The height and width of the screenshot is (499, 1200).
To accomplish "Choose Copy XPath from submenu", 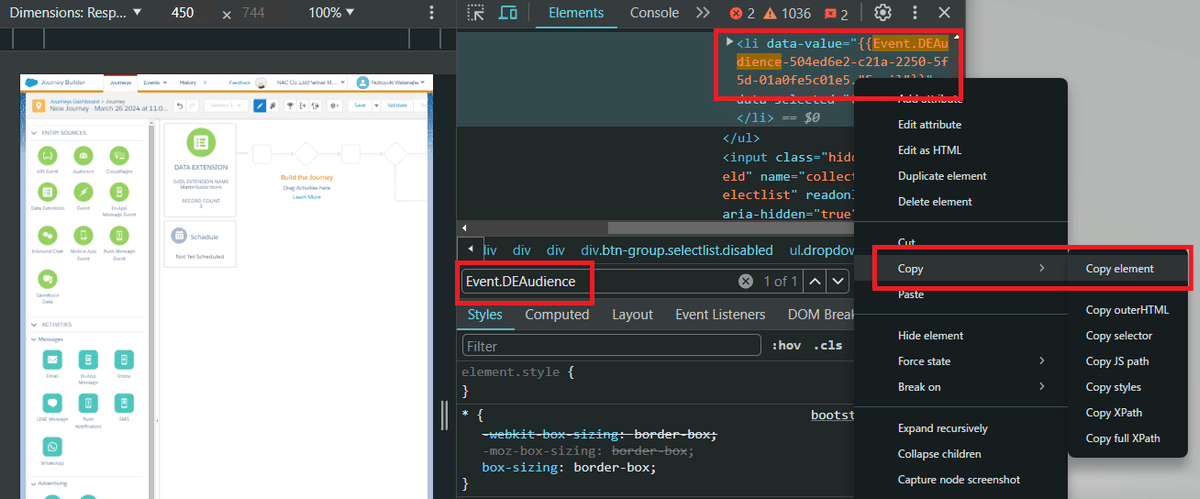I will [1114, 413].
